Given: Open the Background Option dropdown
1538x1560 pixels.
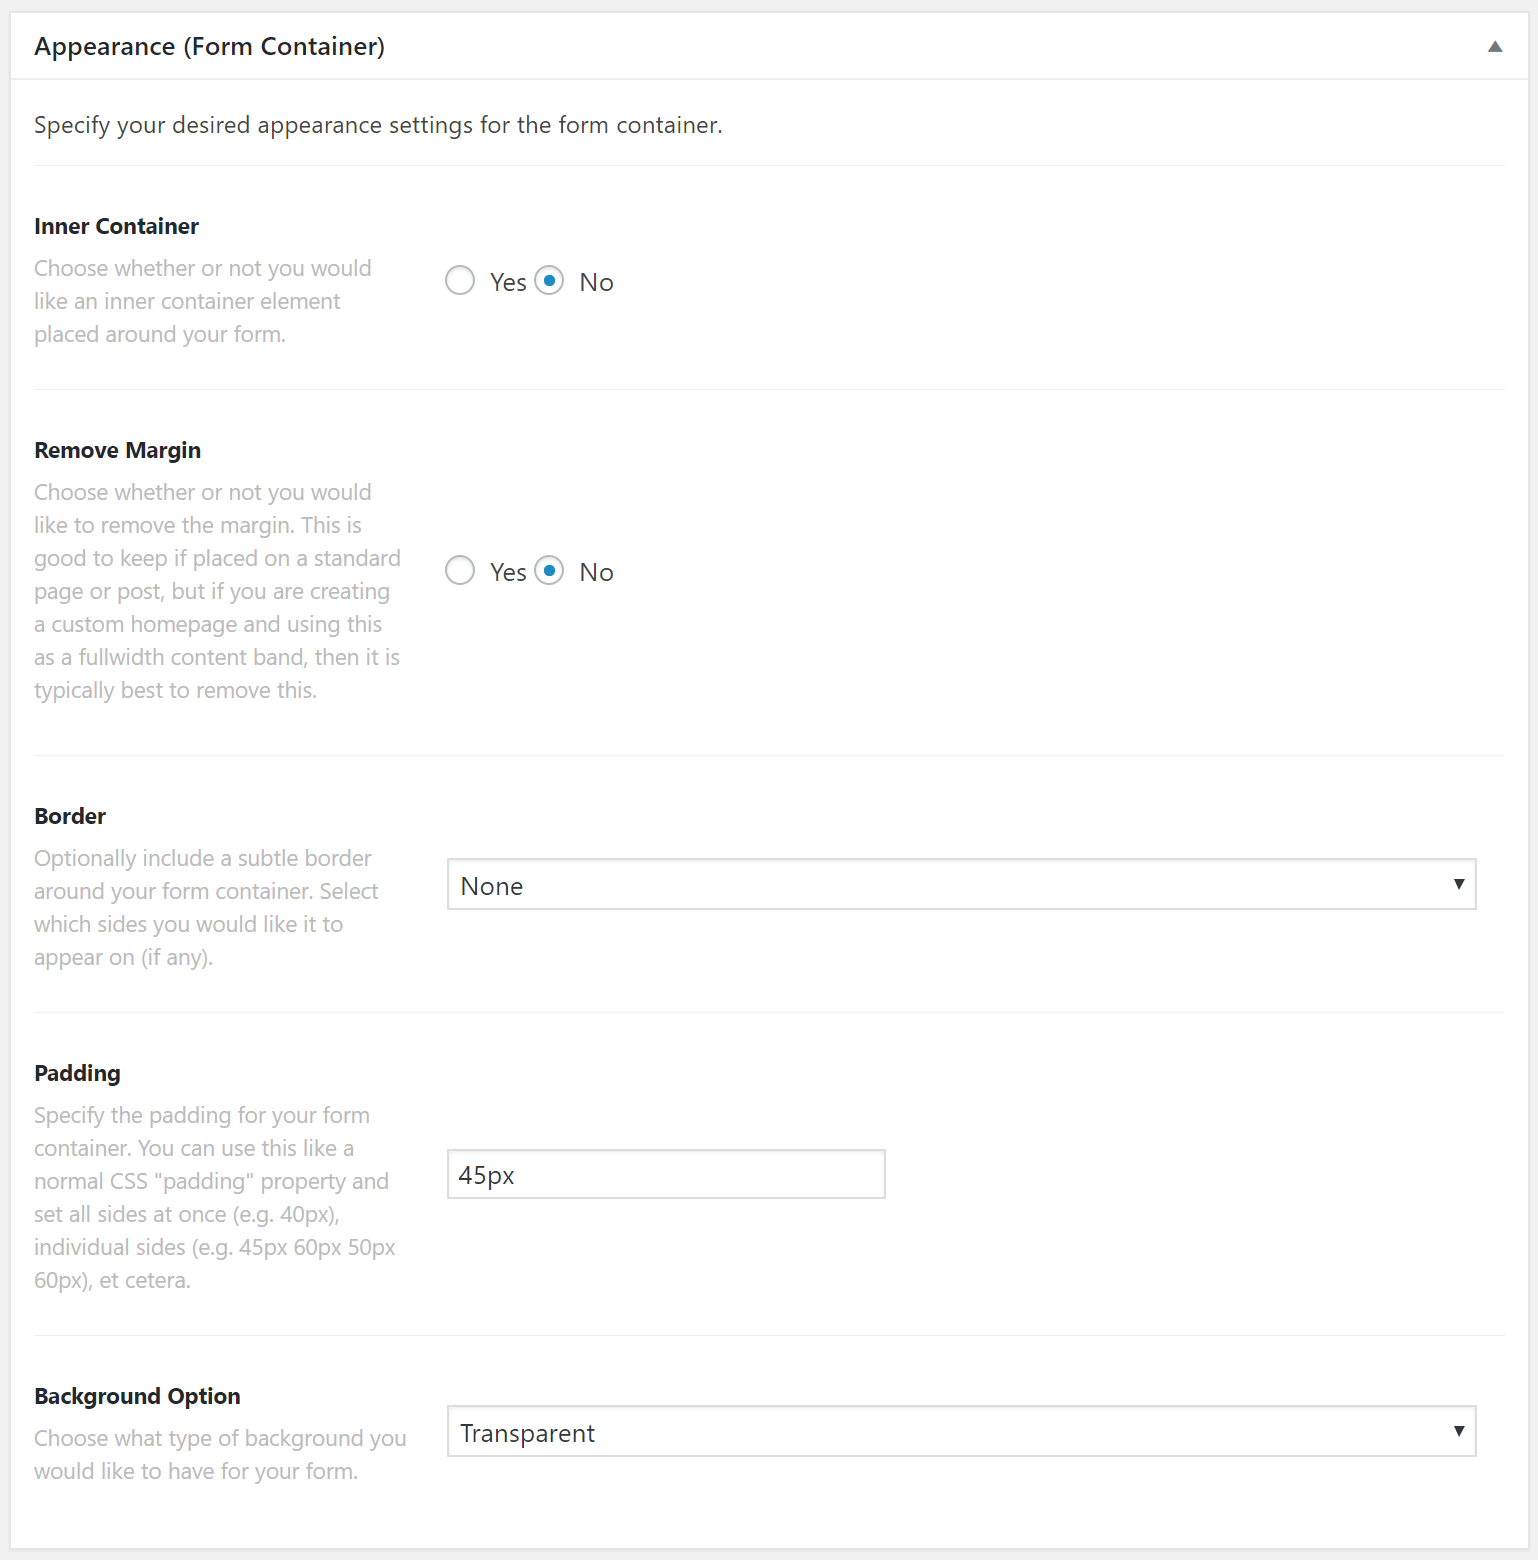Looking at the screenshot, I should click(960, 1432).
